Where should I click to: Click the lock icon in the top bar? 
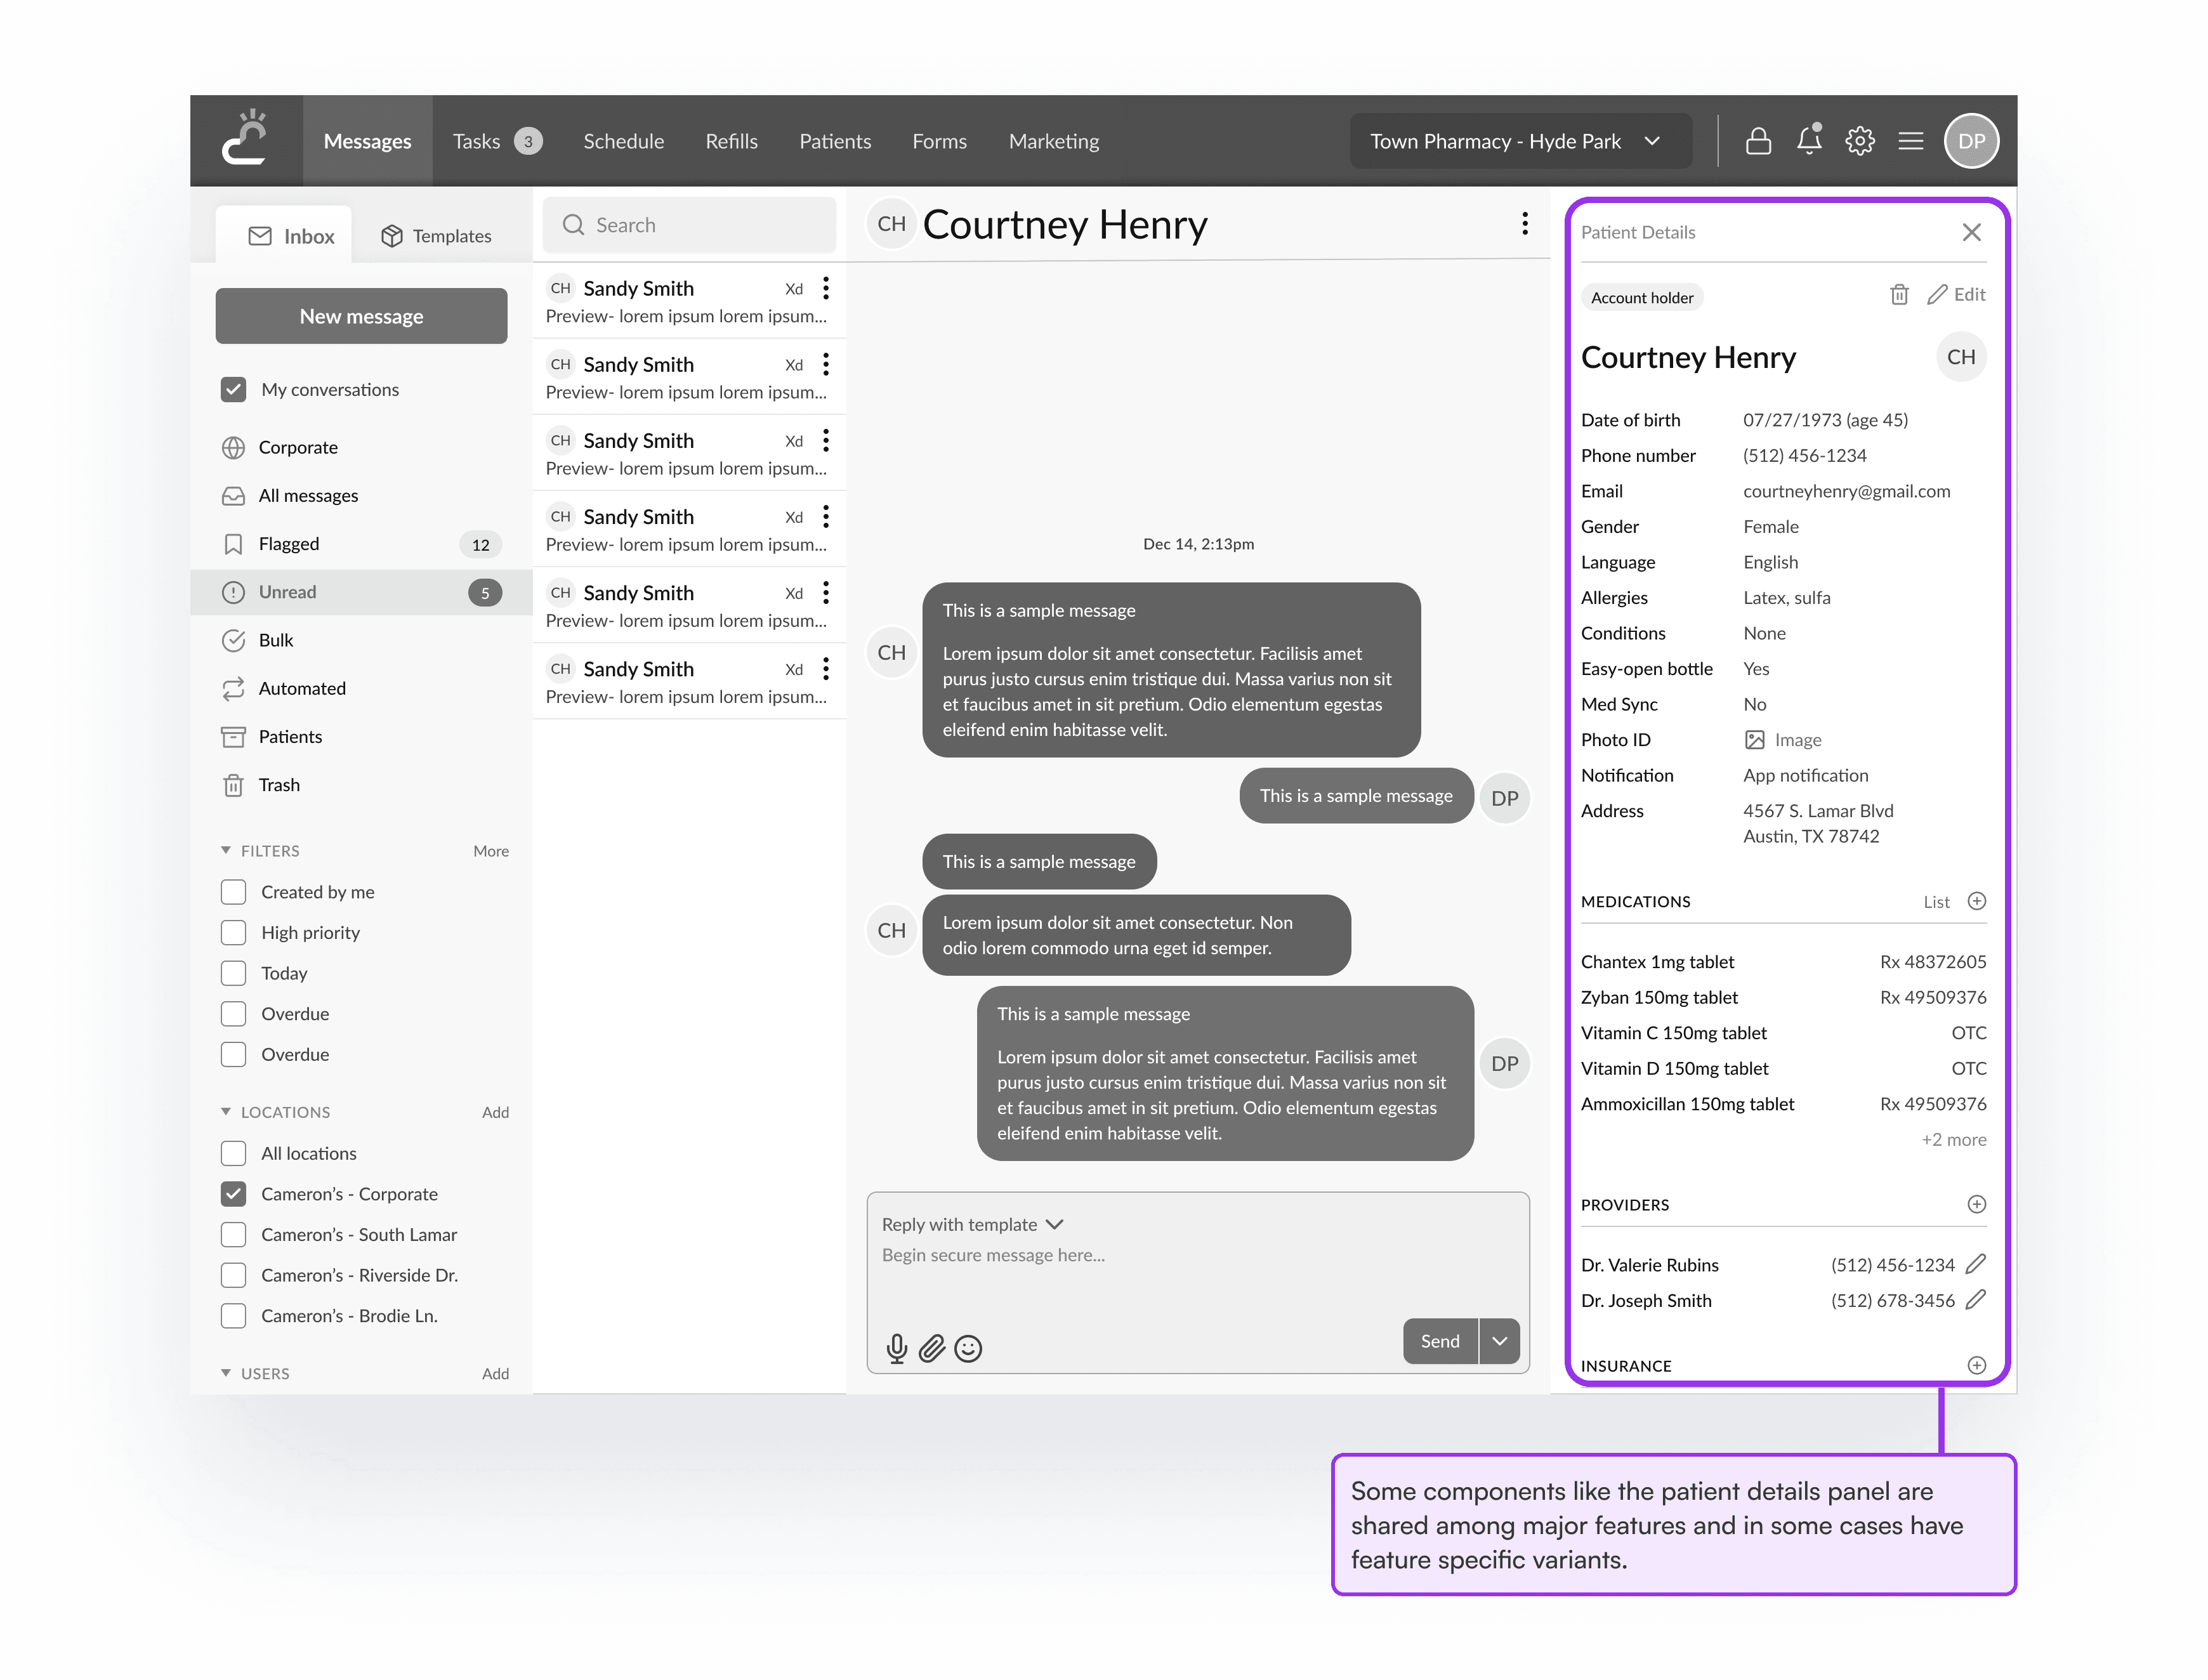click(x=1758, y=141)
